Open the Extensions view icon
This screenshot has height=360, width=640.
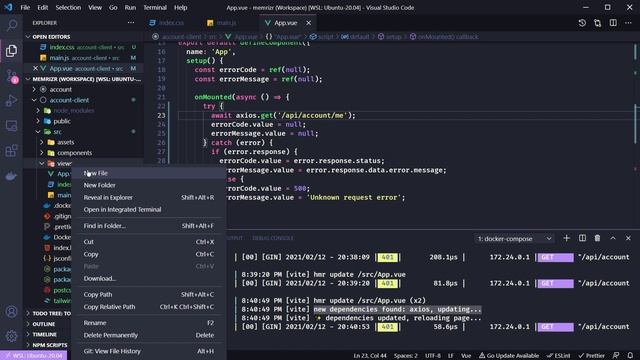coord(11,151)
